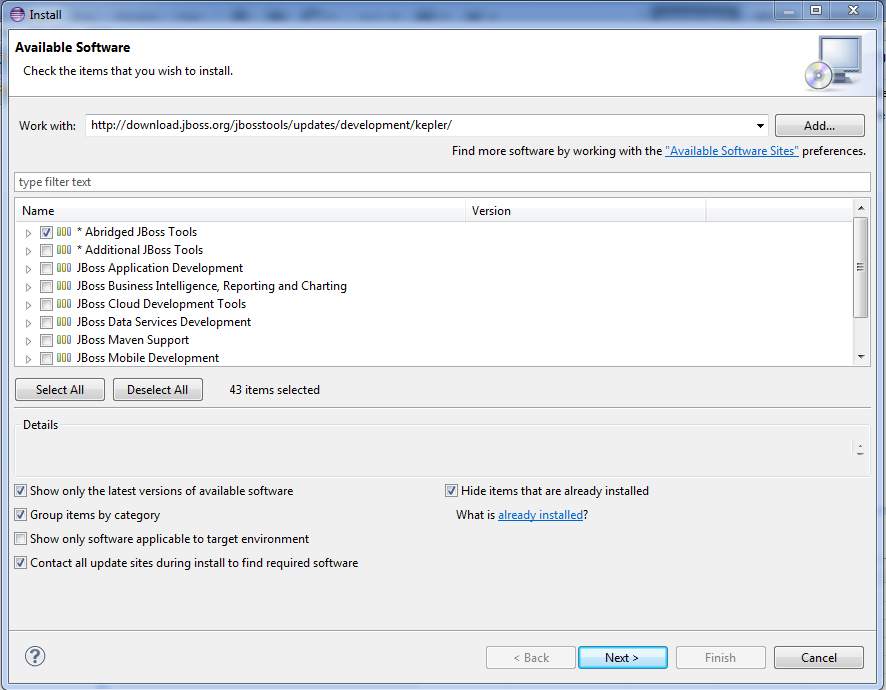The image size is (886, 690).
Task: Click the Deselect All button
Action: point(158,389)
